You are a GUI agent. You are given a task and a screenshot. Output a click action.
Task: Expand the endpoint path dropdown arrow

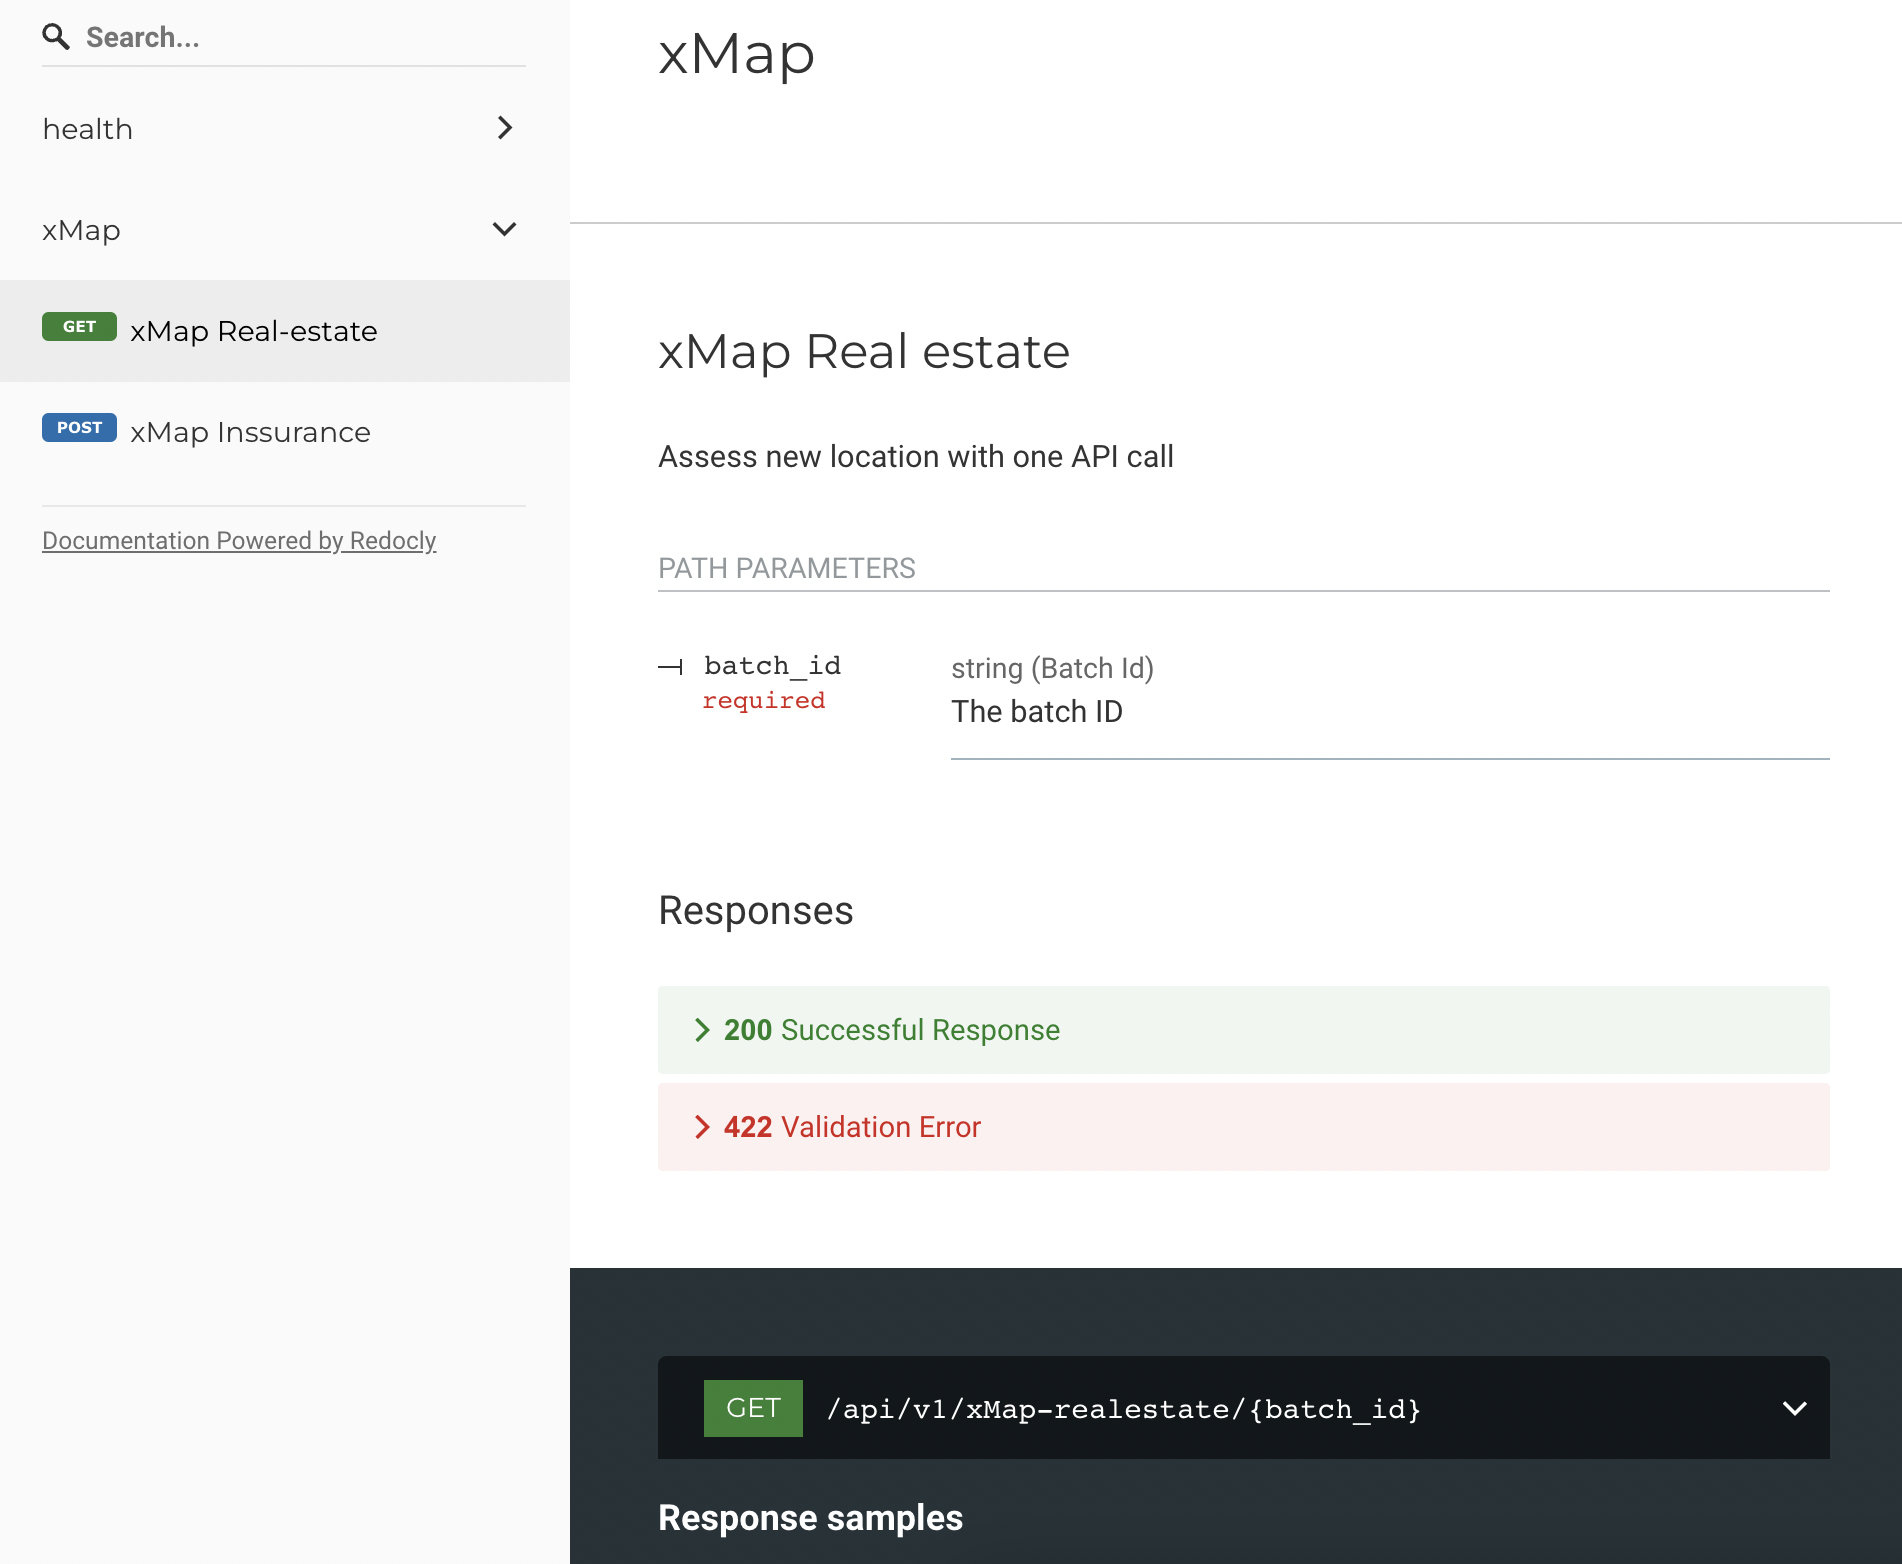click(1794, 1408)
